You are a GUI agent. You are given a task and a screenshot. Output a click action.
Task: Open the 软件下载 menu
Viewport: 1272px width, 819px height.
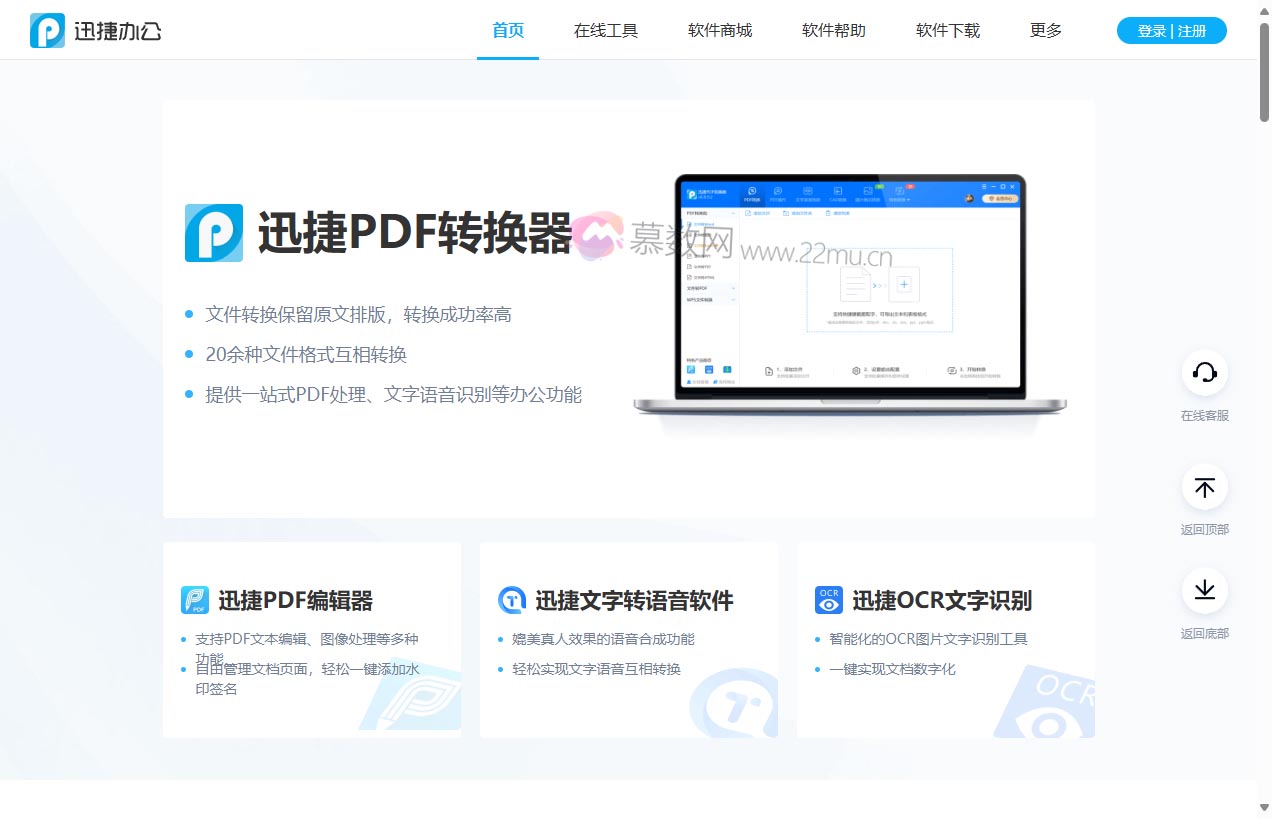pyautogui.click(x=946, y=30)
